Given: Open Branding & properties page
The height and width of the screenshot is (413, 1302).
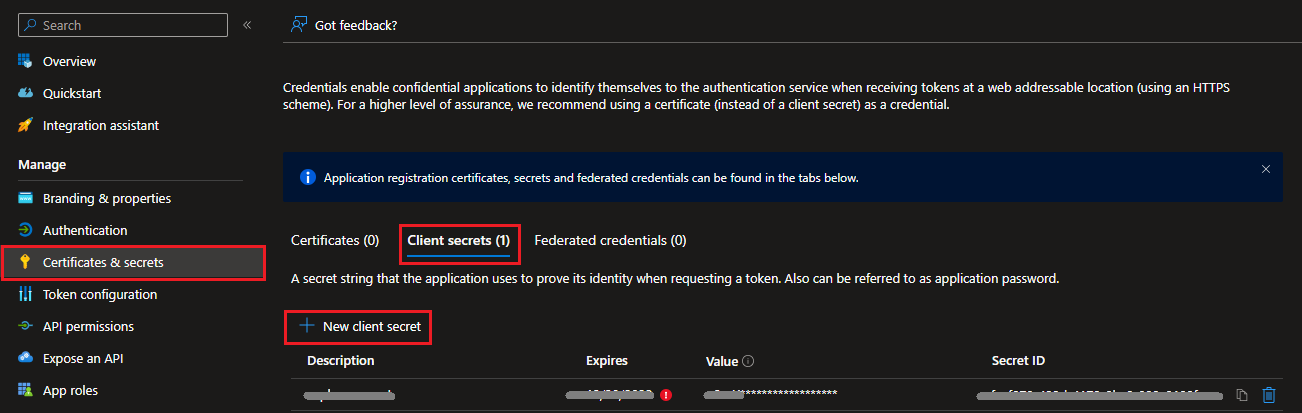Looking at the screenshot, I should [106, 198].
